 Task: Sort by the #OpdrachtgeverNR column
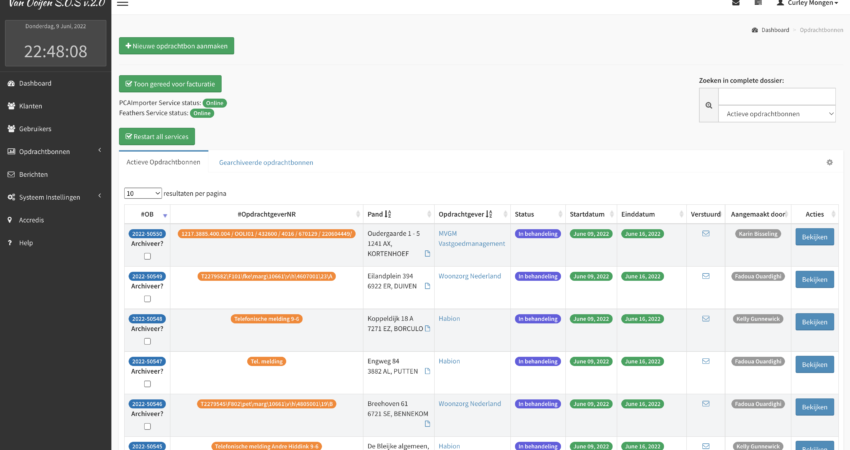pyautogui.click(x=267, y=215)
